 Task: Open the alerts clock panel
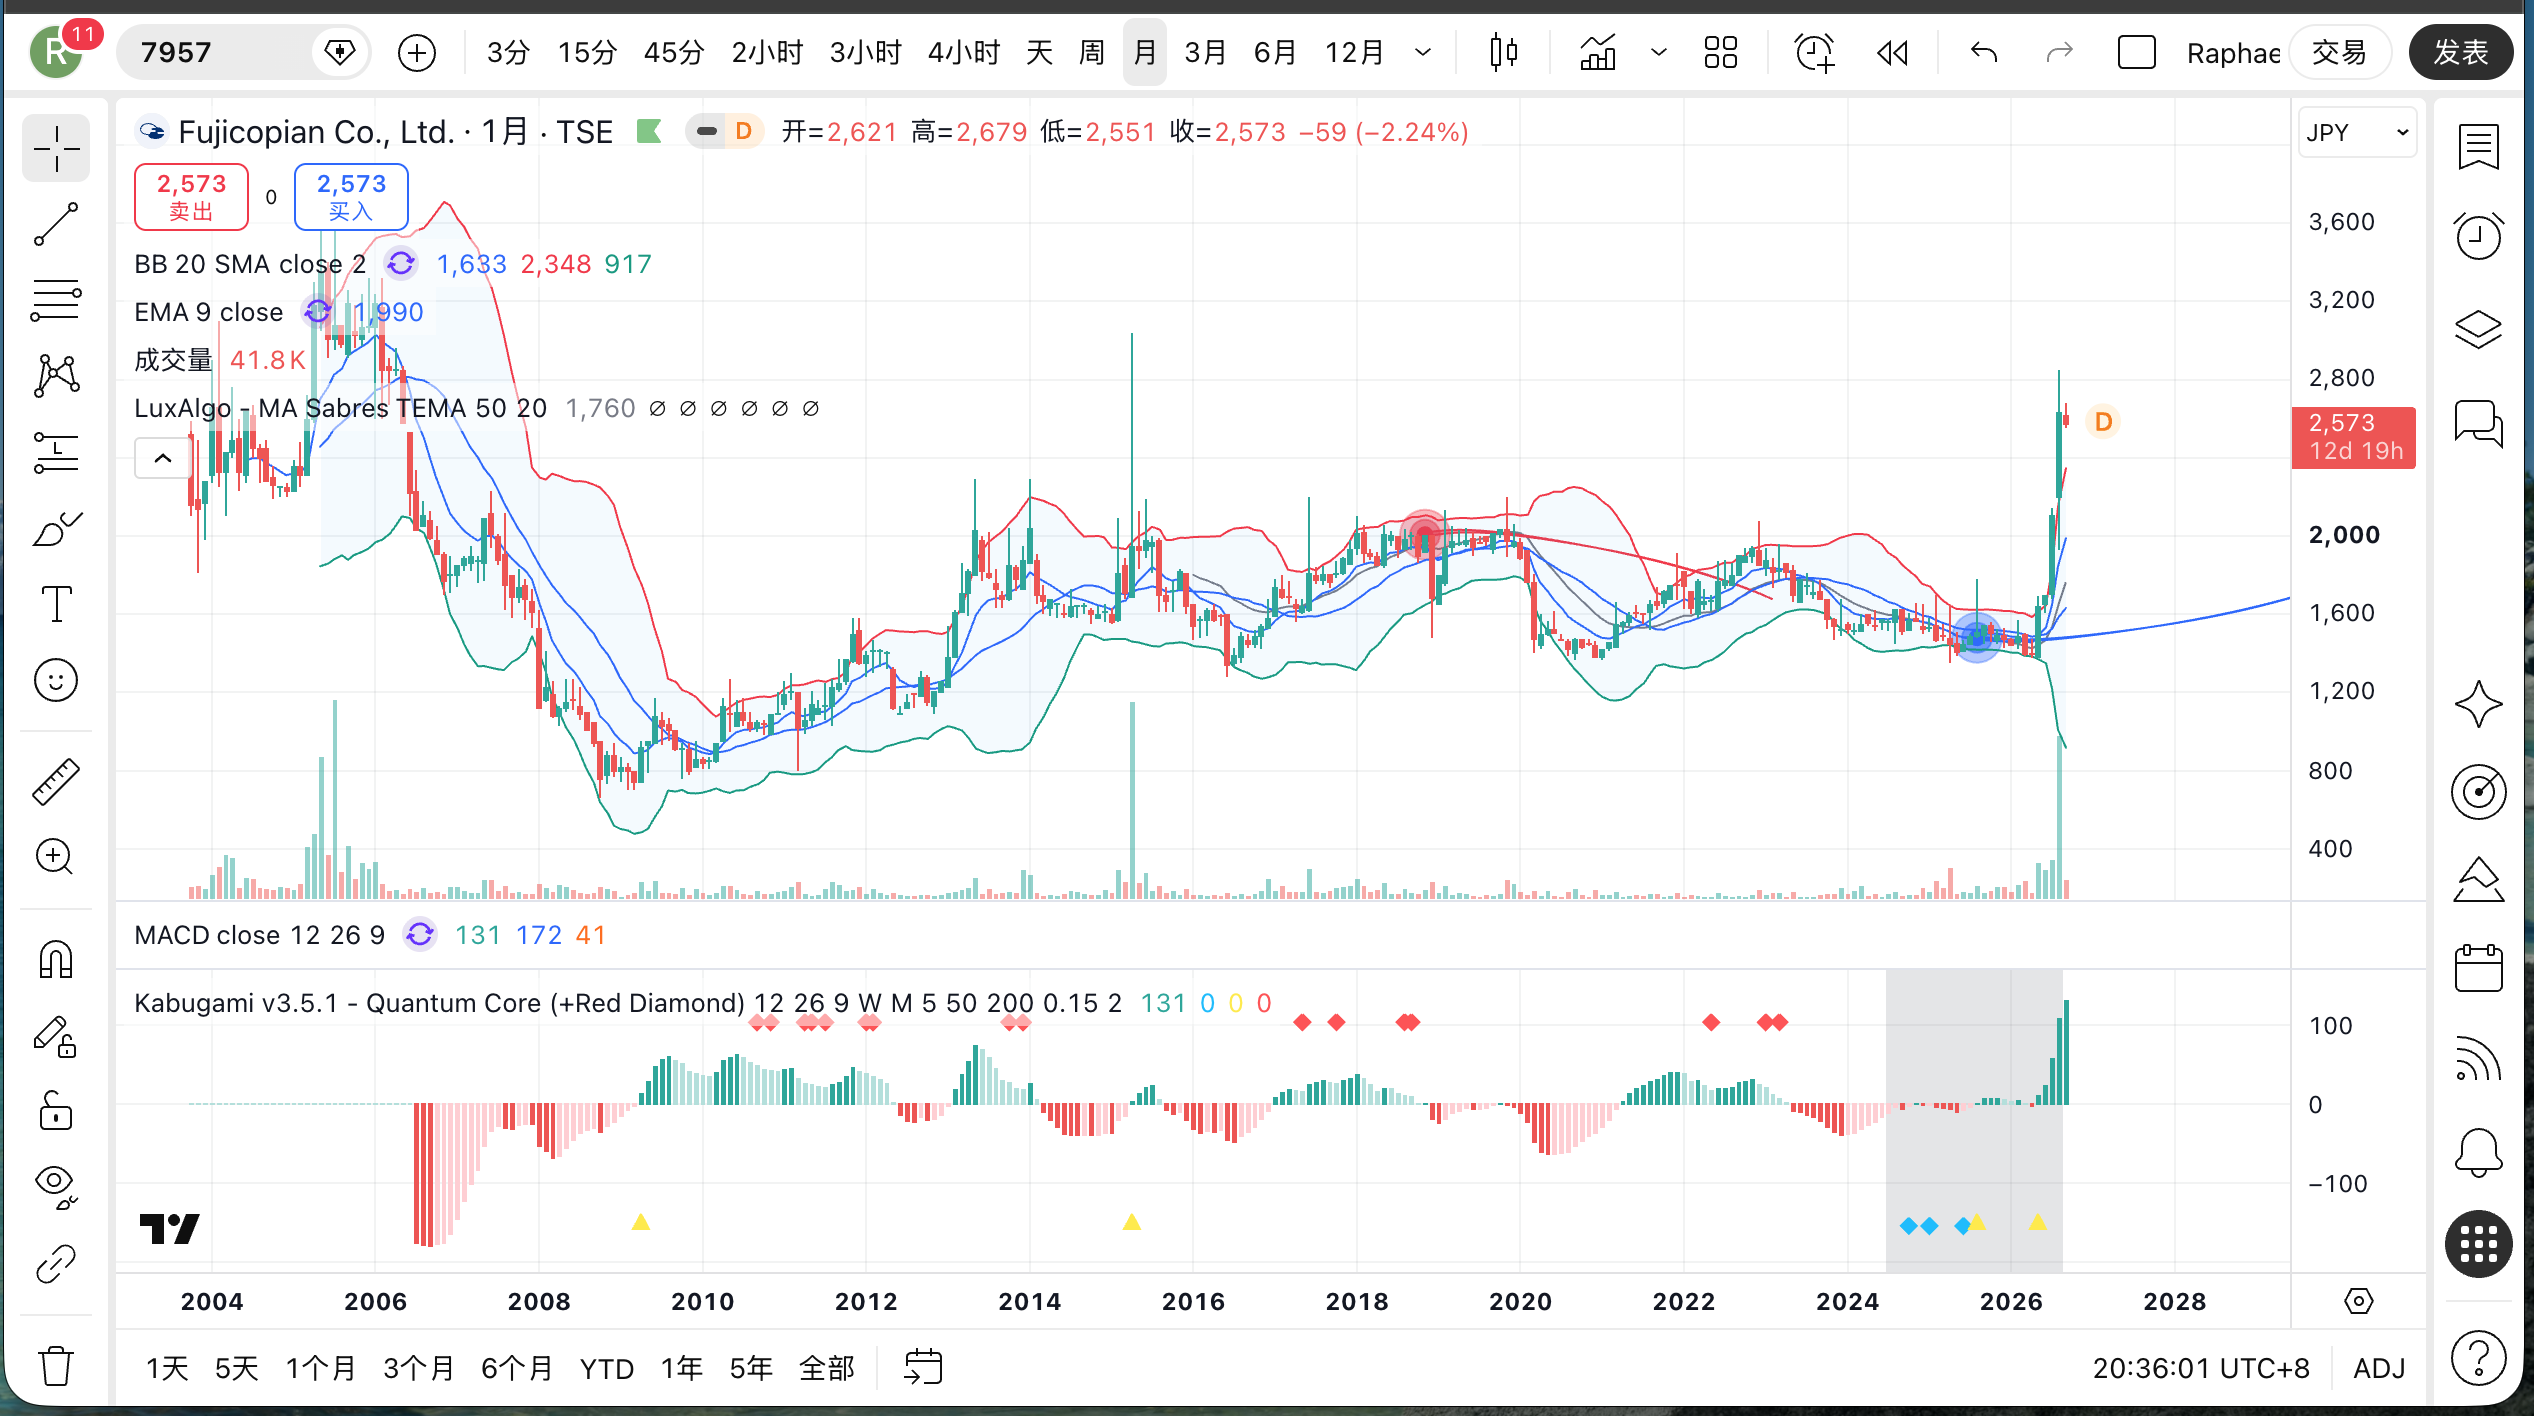click(2479, 237)
